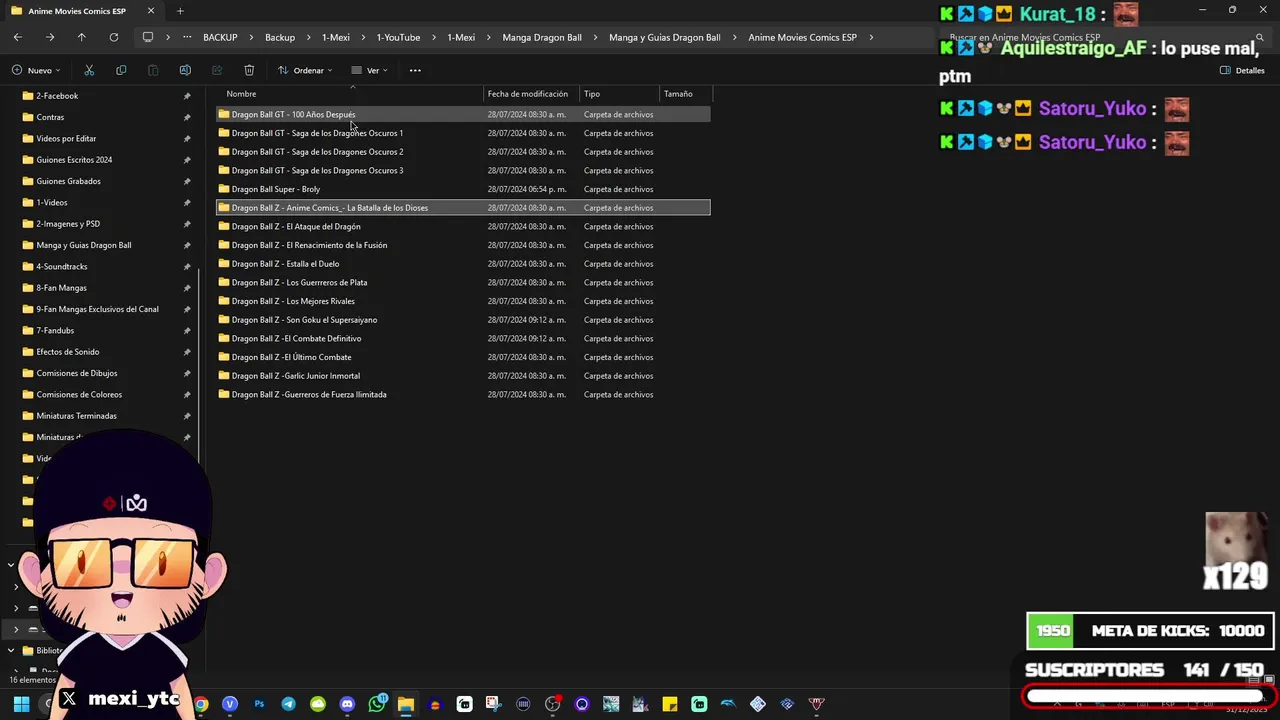
Task: Add a new Explorer tab
Action: [x=180, y=11]
